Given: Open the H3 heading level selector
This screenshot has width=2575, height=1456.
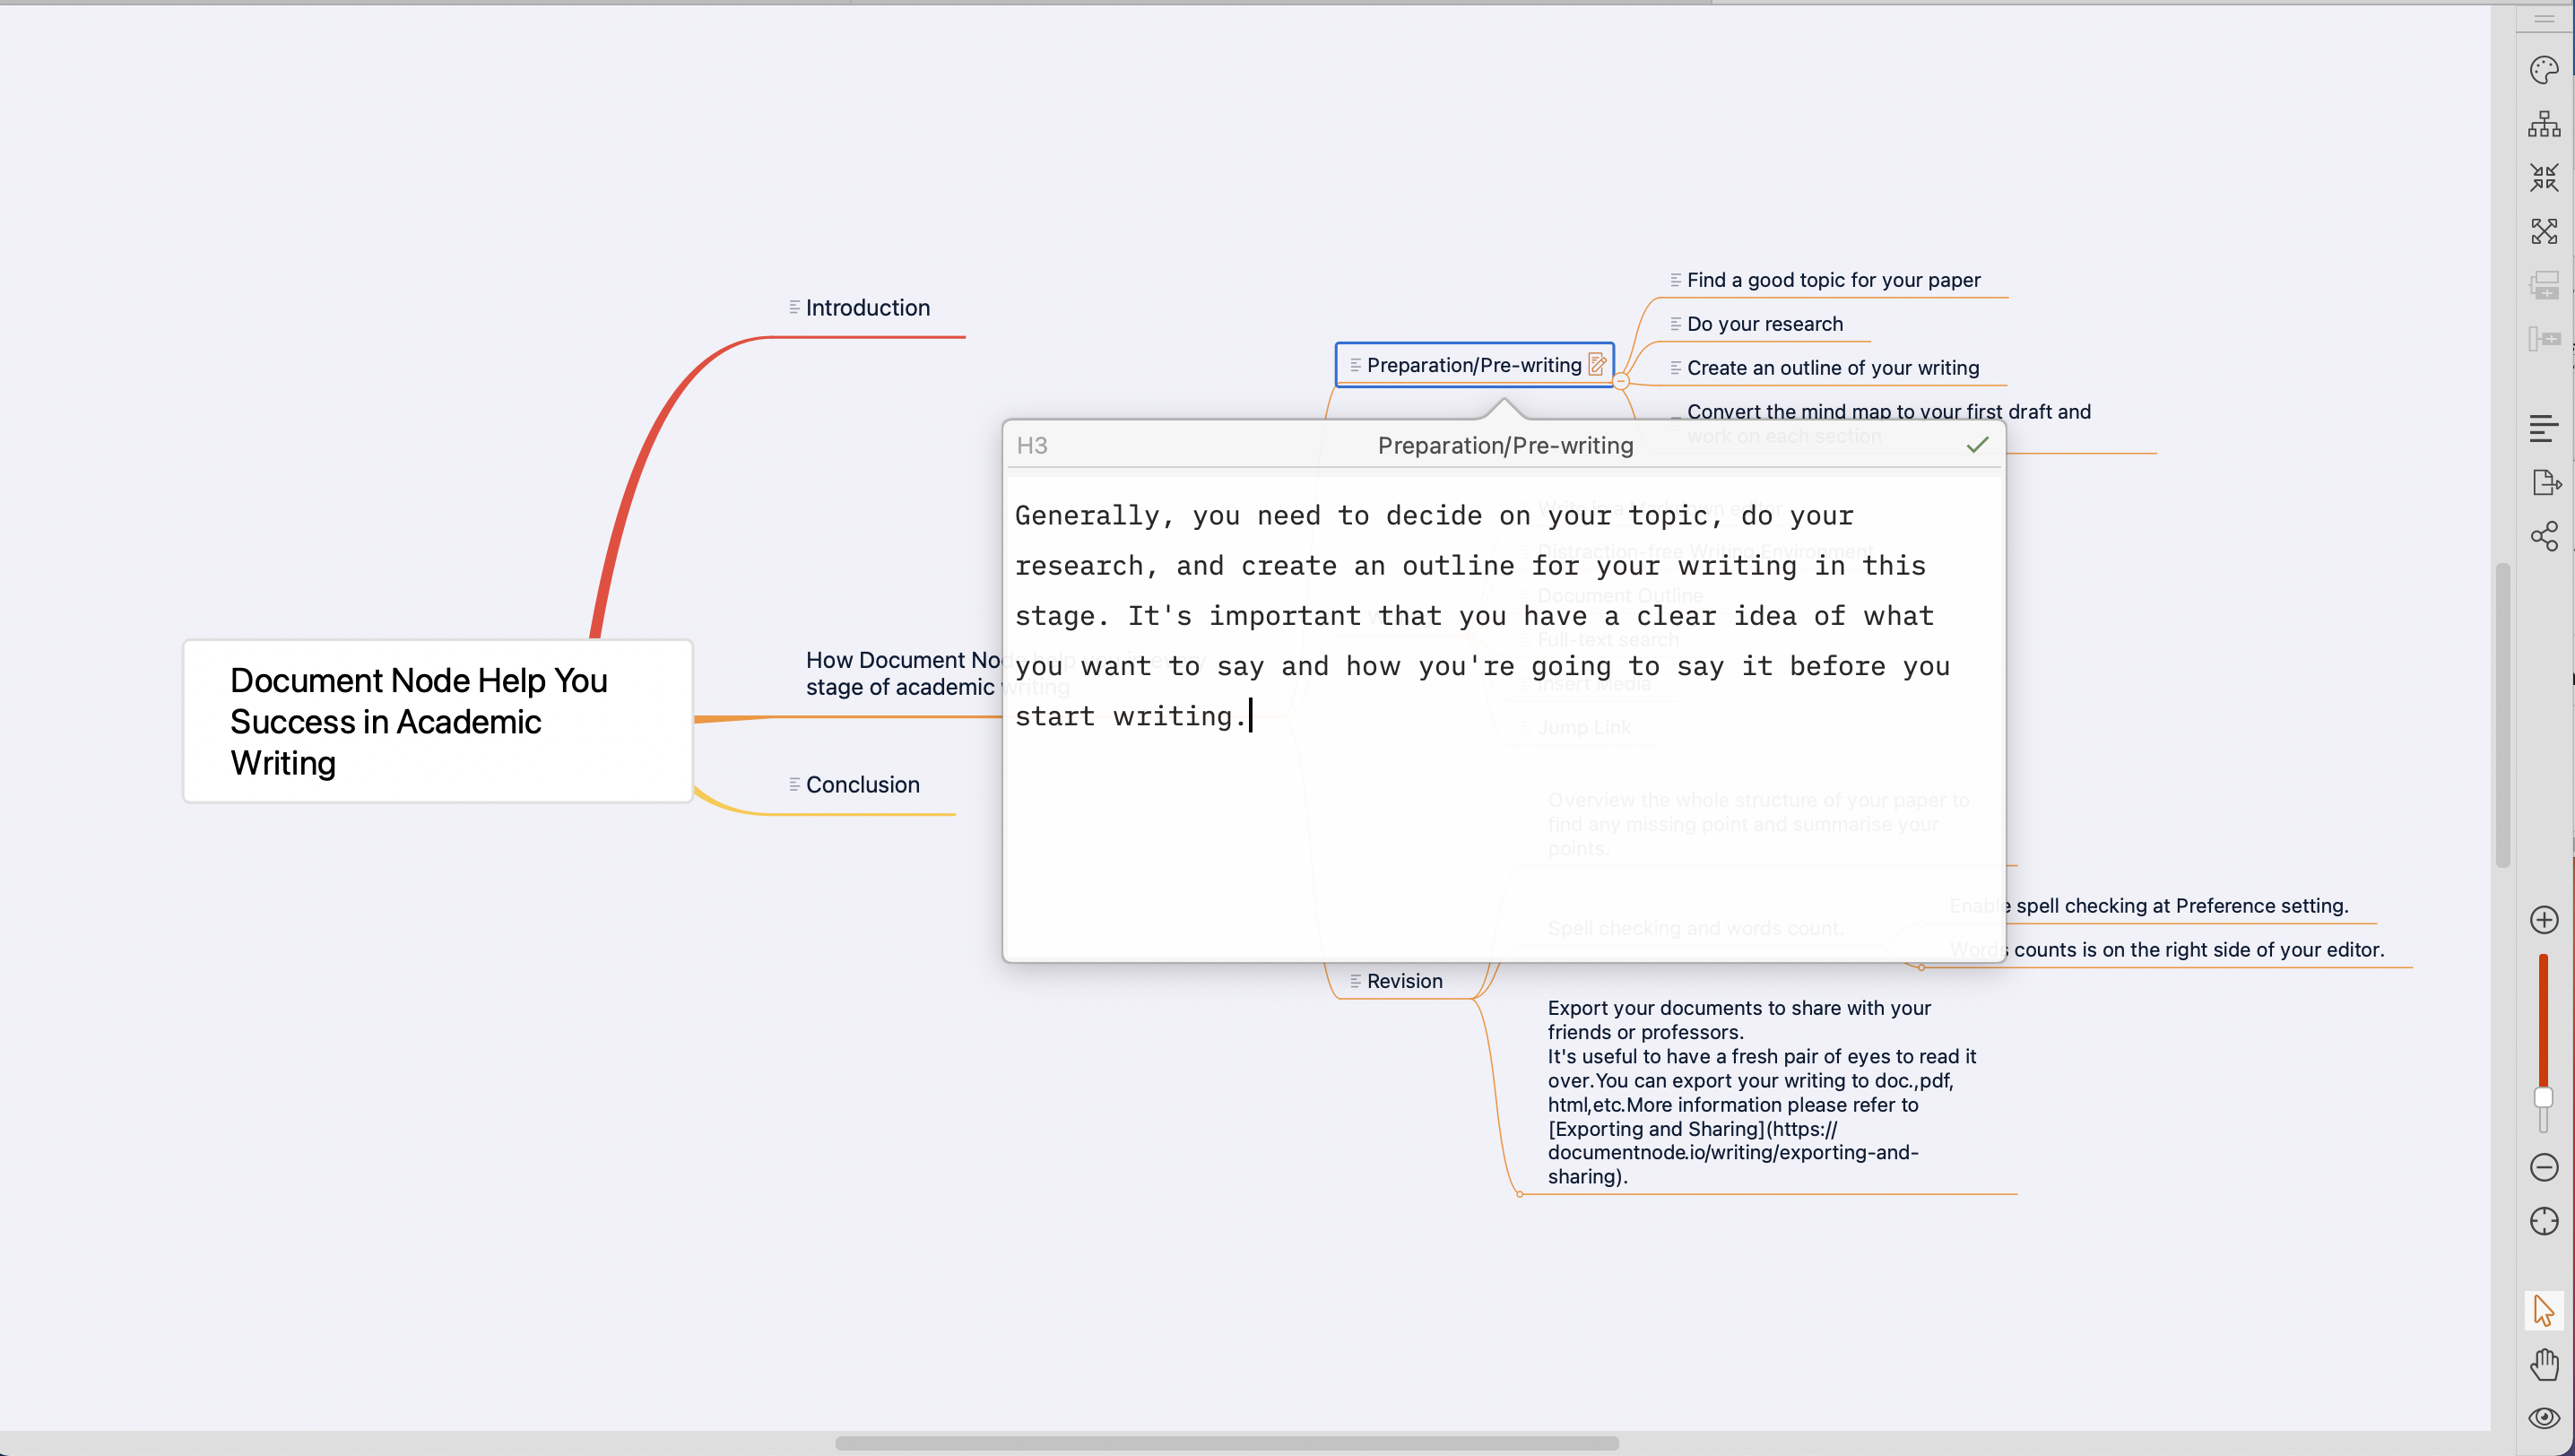Looking at the screenshot, I should coord(1032,445).
